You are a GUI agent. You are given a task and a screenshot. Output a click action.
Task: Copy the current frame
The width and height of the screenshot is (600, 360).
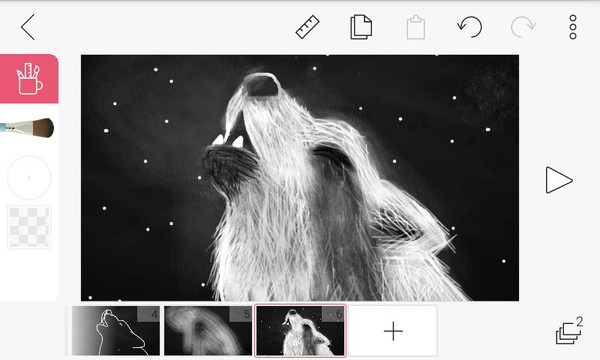tap(361, 27)
